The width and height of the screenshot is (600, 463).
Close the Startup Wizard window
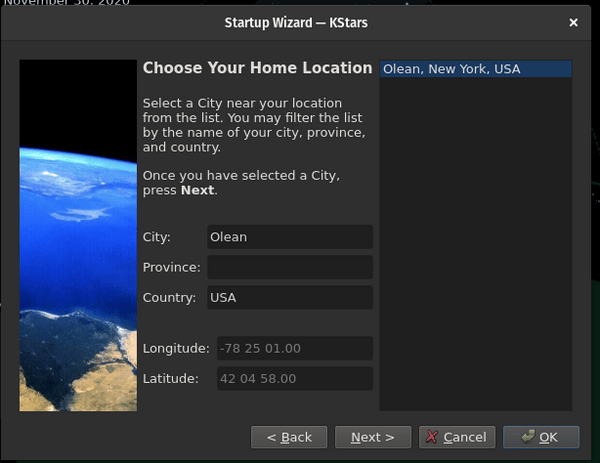coord(573,22)
